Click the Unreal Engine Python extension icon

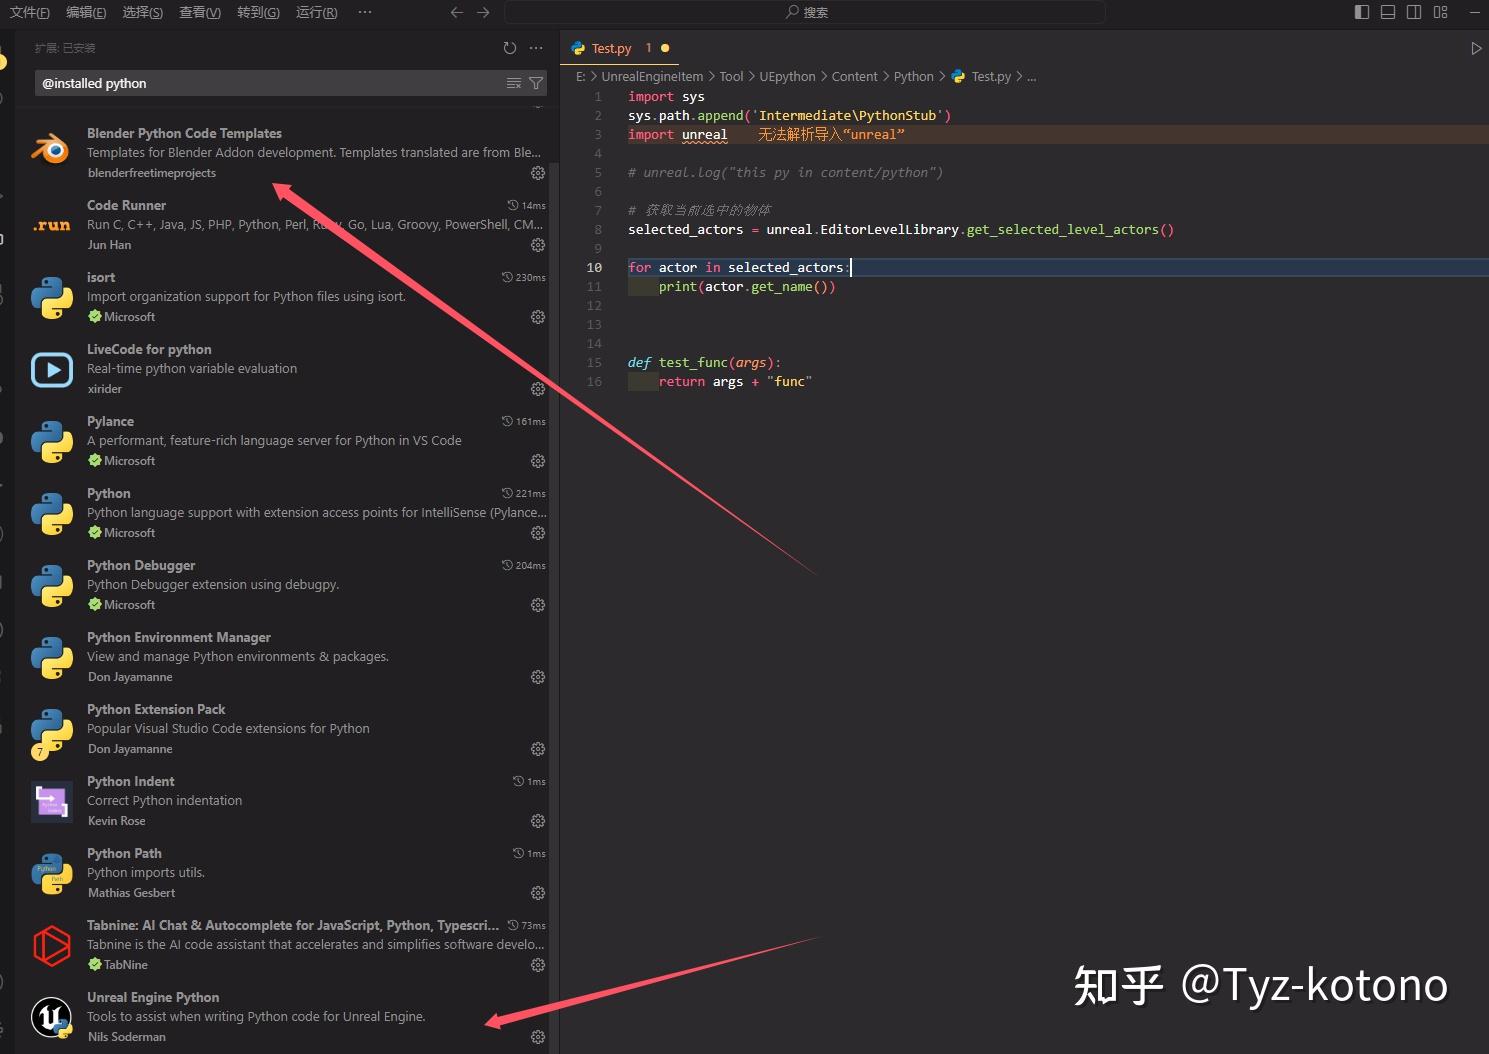51,1017
